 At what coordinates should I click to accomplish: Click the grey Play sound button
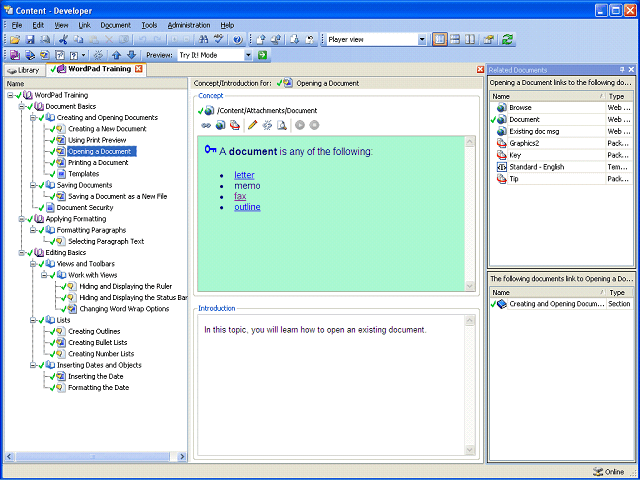300,125
